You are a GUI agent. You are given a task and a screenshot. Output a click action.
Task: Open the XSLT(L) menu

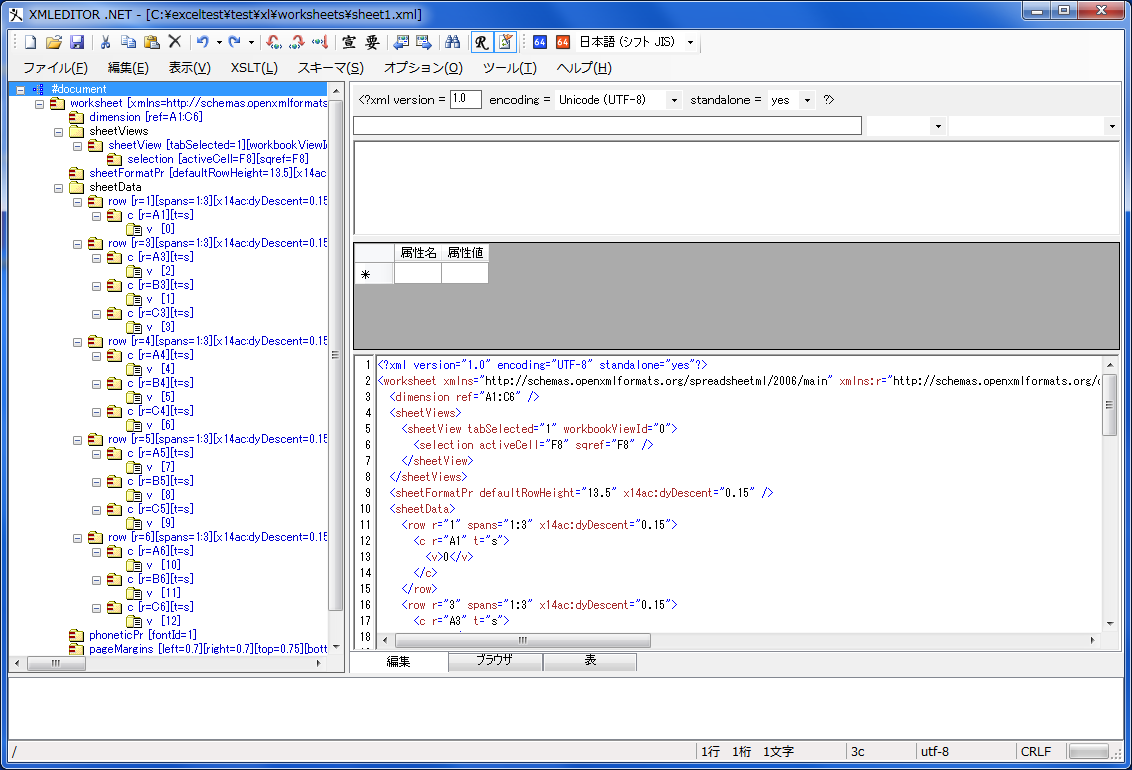pyautogui.click(x=254, y=68)
